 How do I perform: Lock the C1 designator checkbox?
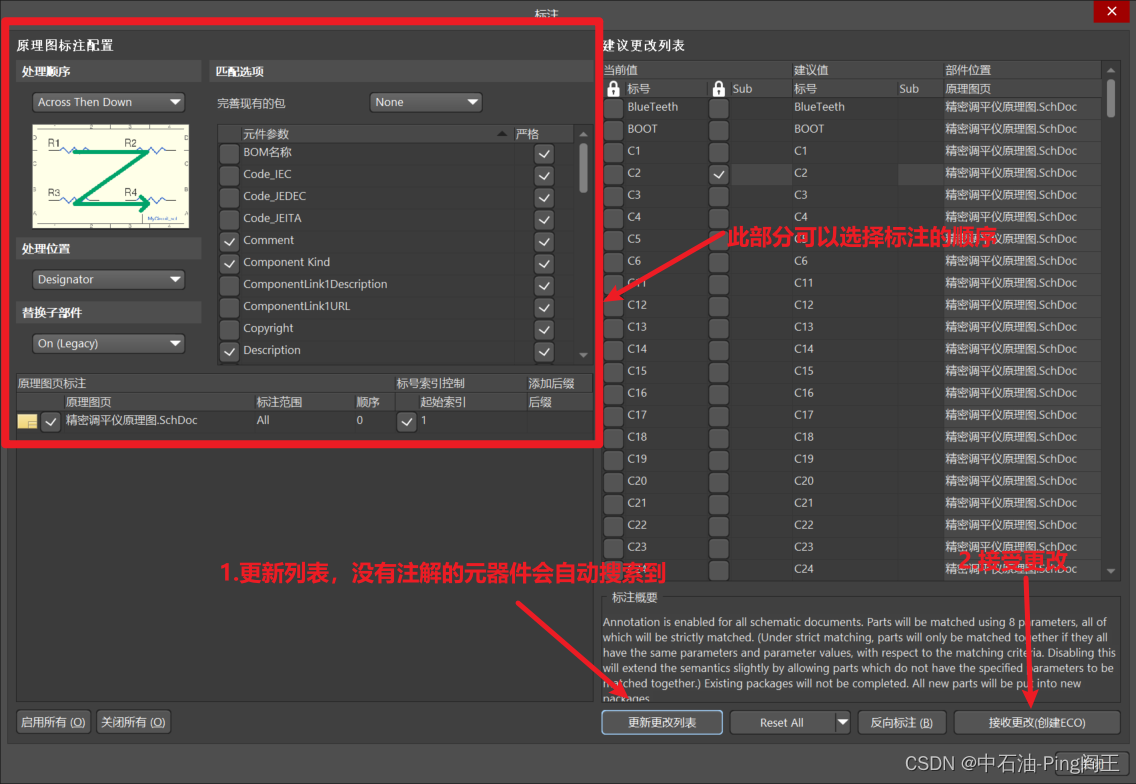coord(614,151)
